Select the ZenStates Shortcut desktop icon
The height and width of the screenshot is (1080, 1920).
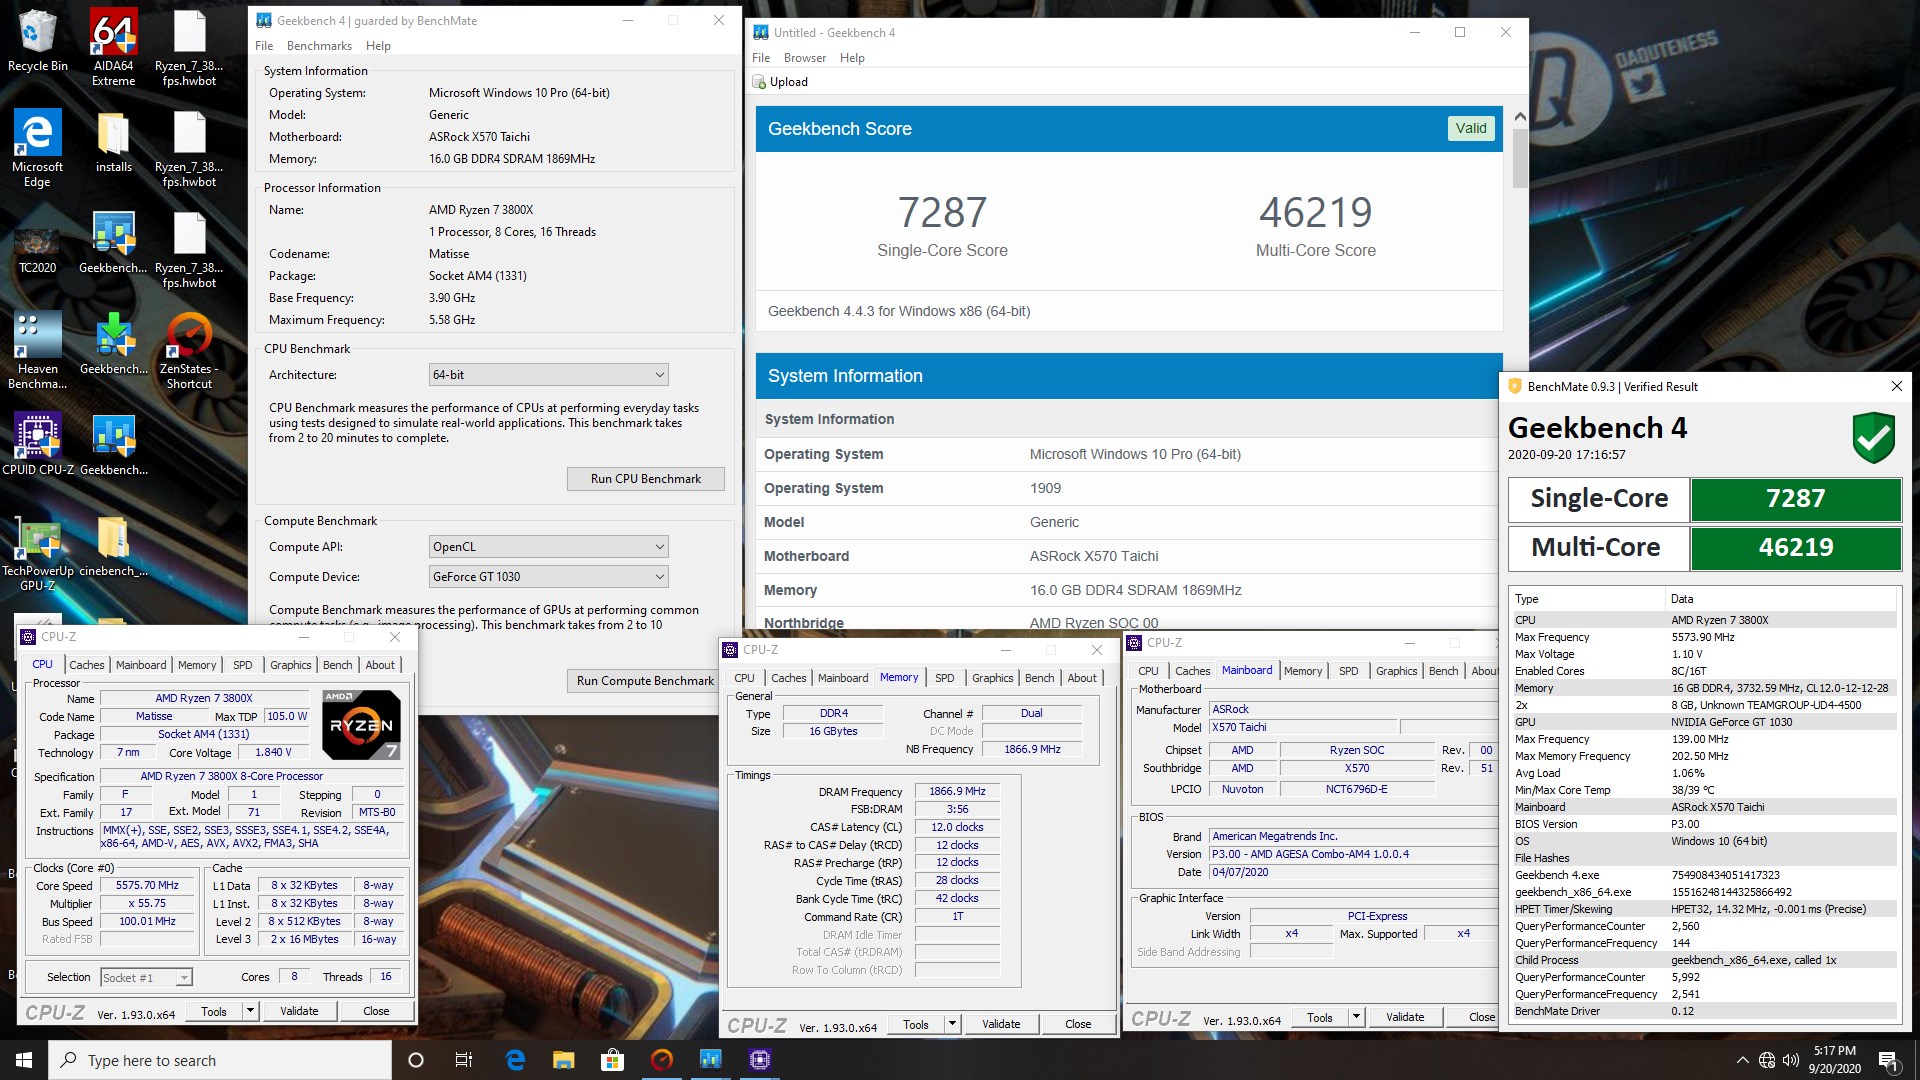(x=189, y=349)
